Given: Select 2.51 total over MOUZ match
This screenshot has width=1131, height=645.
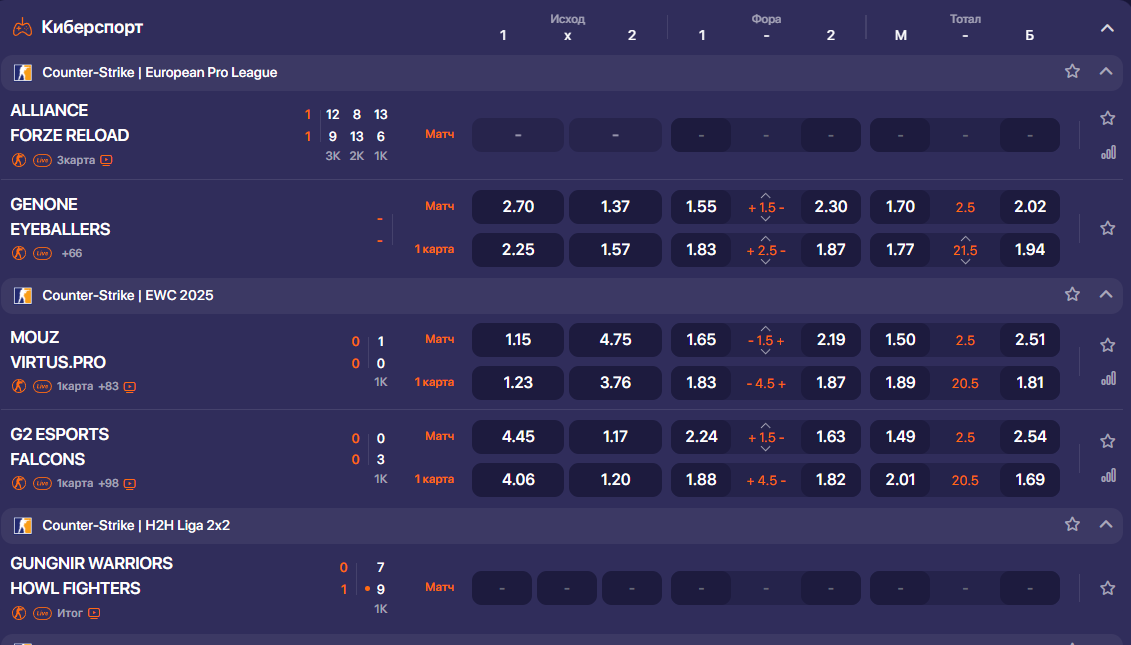Looking at the screenshot, I should coord(1030,340).
